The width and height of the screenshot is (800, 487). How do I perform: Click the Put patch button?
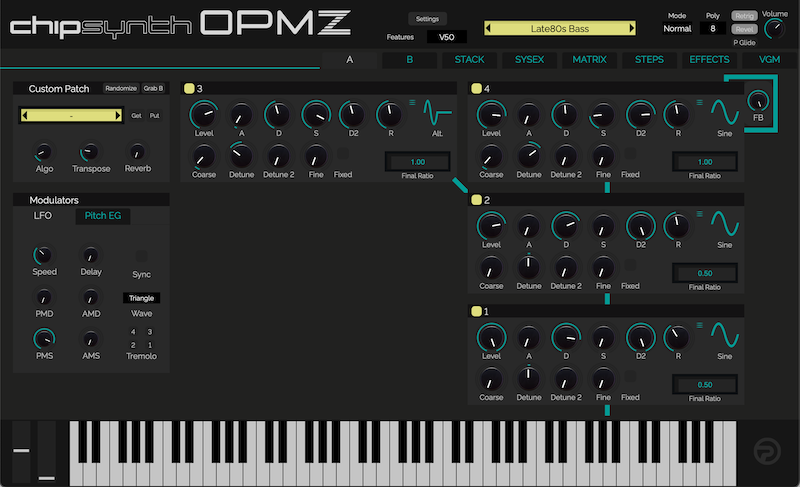pos(155,116)
